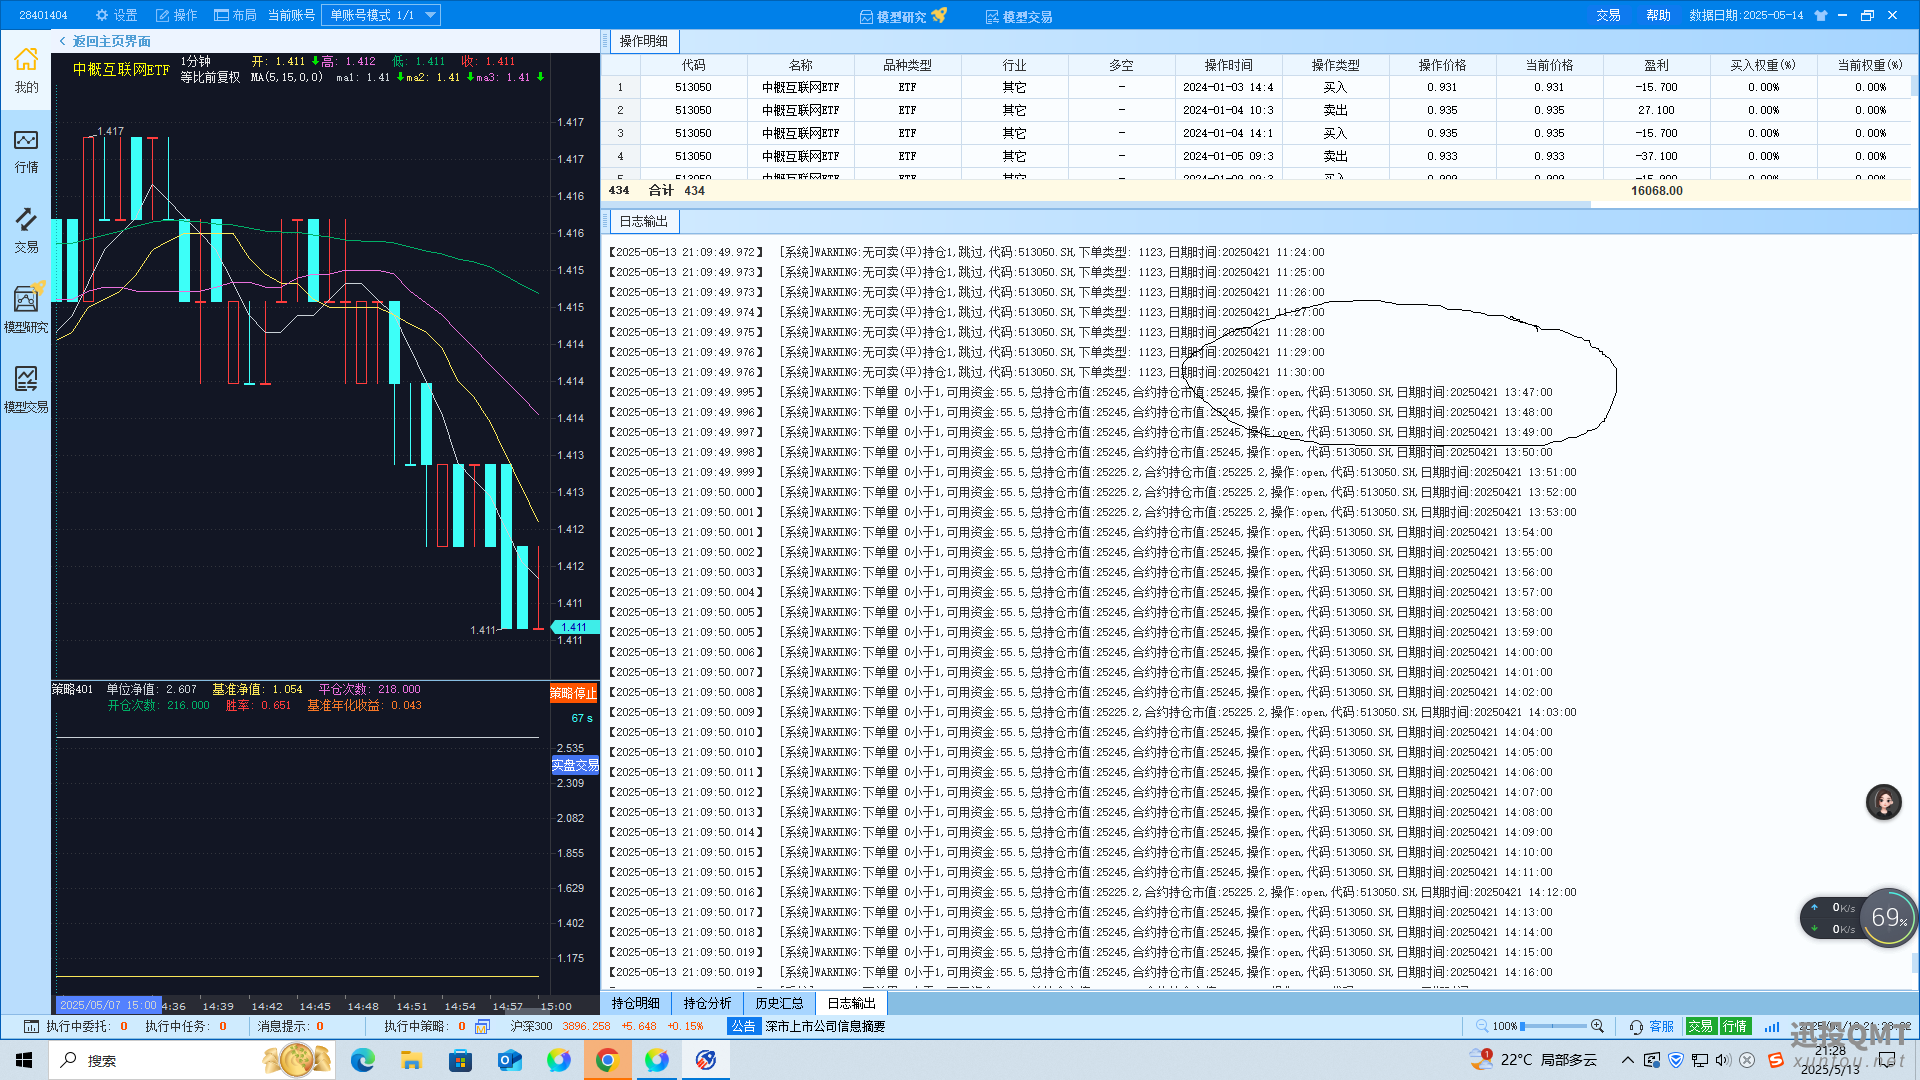Click the 2025/05/07 15:00 time marker

[108, 1005]
